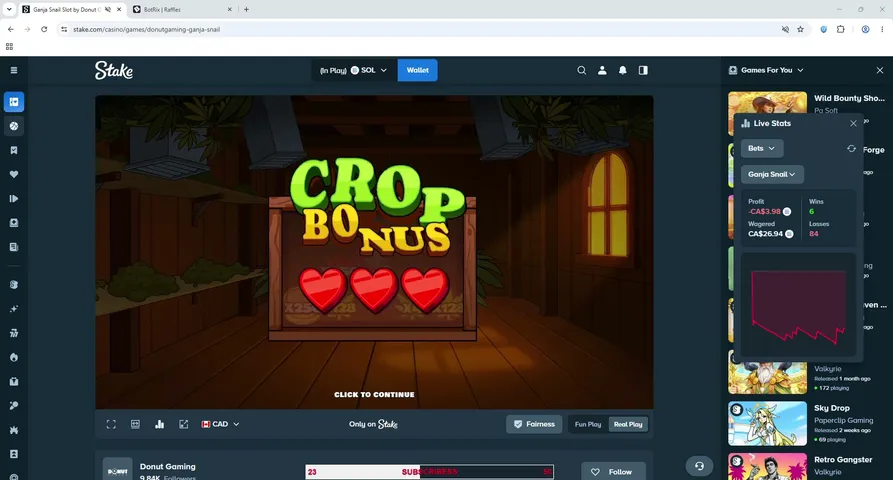893x480 pixels.
Task: Open the hamburger menu in Stake sidebar
Action: [x=14, y=70]
